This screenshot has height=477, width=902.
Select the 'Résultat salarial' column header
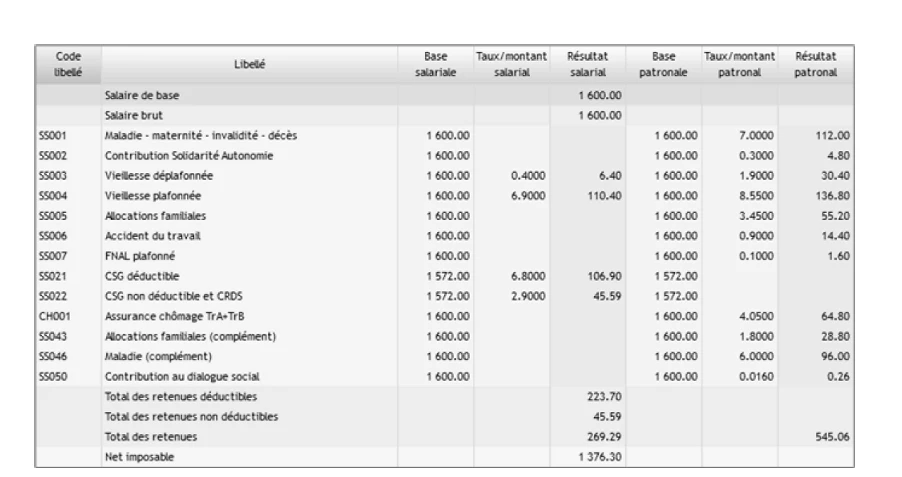587,64
